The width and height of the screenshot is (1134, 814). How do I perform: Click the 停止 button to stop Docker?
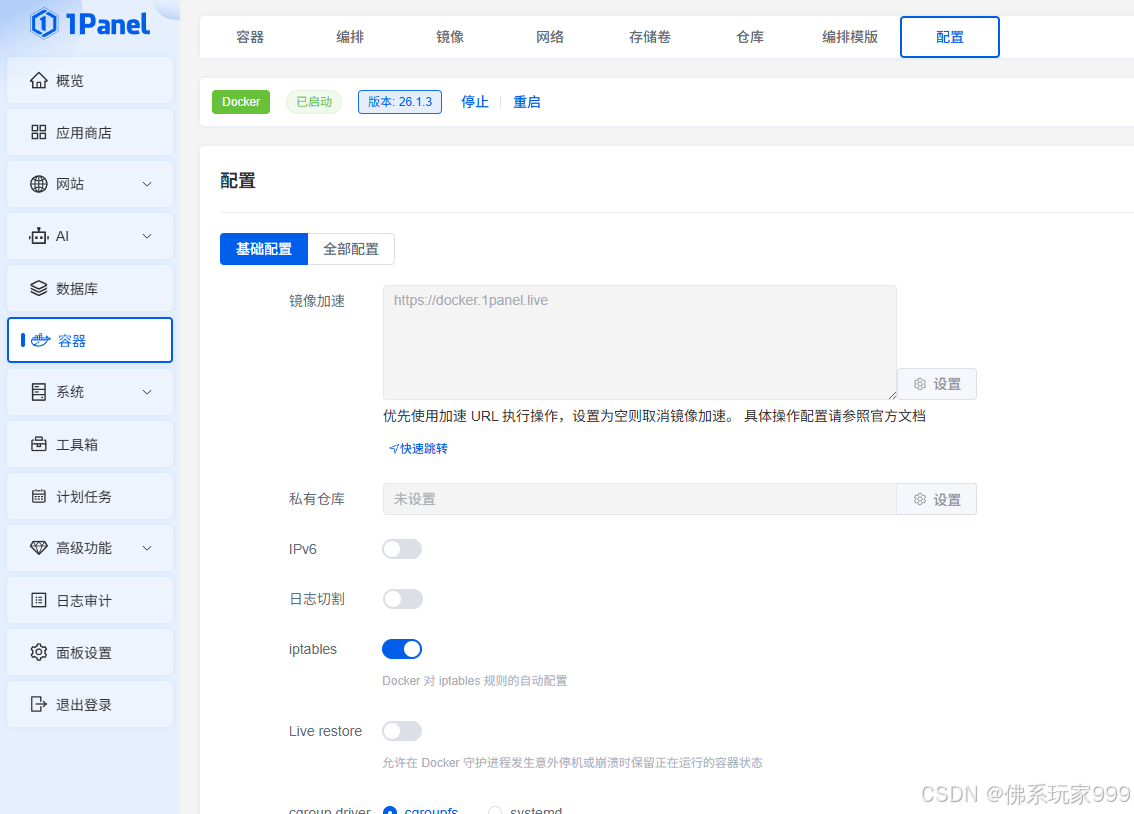[x=474, y=101]
